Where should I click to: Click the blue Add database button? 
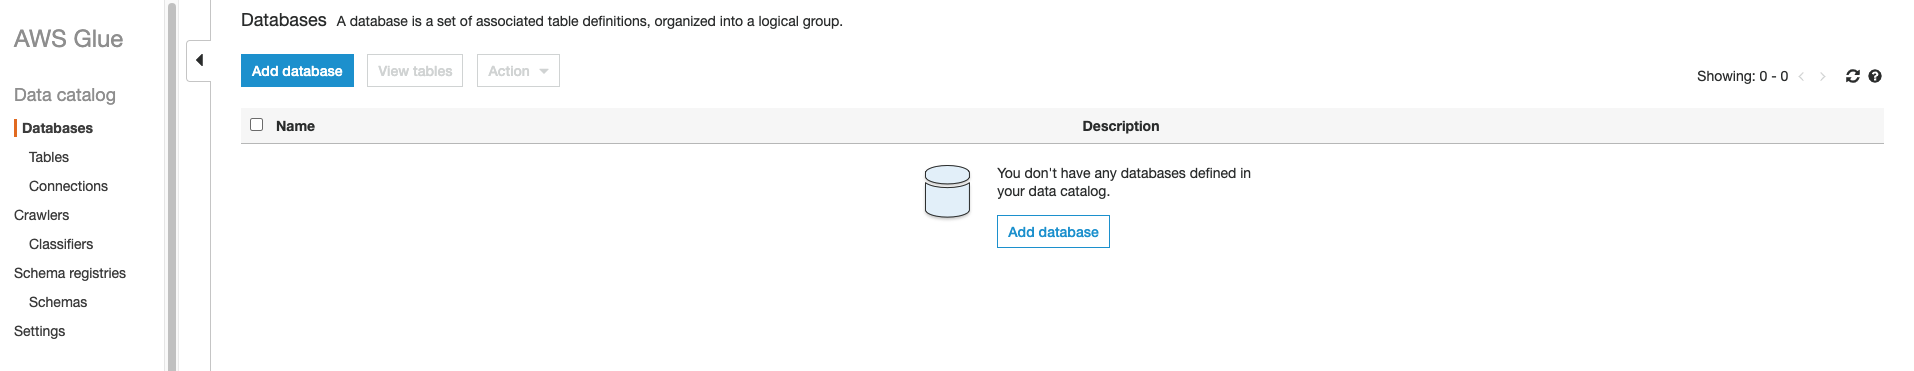(297, 71)
